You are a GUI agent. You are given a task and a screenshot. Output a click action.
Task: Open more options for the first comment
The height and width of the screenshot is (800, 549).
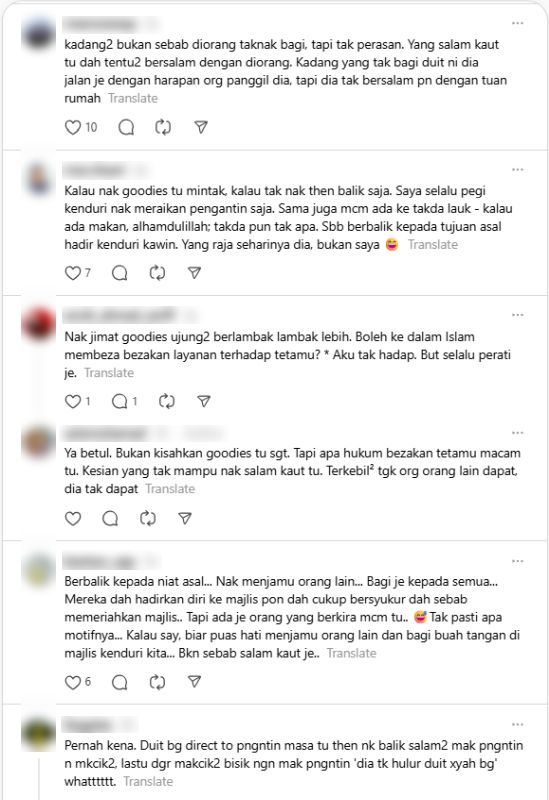pos(517,23)
